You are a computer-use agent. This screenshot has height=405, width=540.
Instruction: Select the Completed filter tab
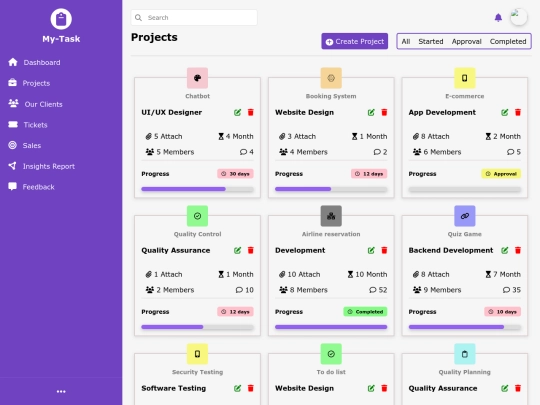pos(508,41)
